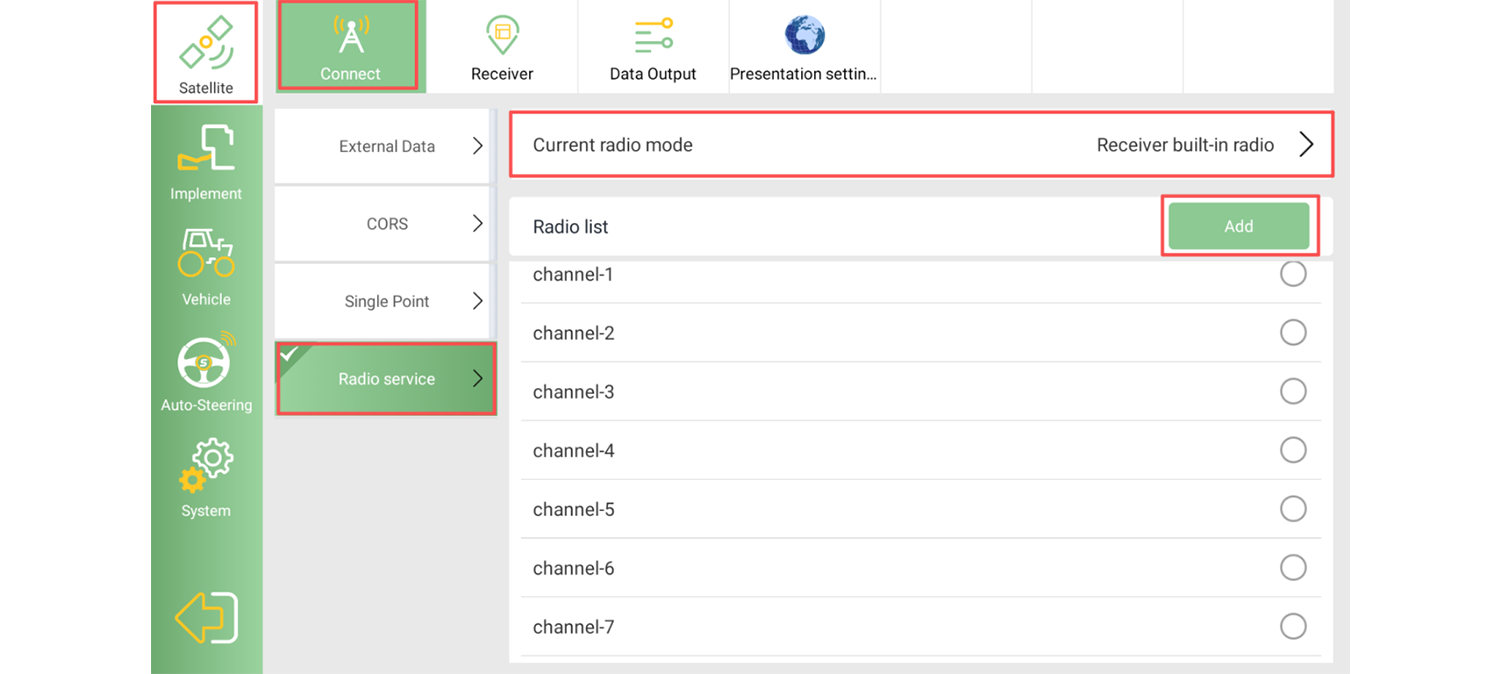Screen dimensions: 1500x674
Task: Select the Radio service menu item
Action: coord(385,379)
